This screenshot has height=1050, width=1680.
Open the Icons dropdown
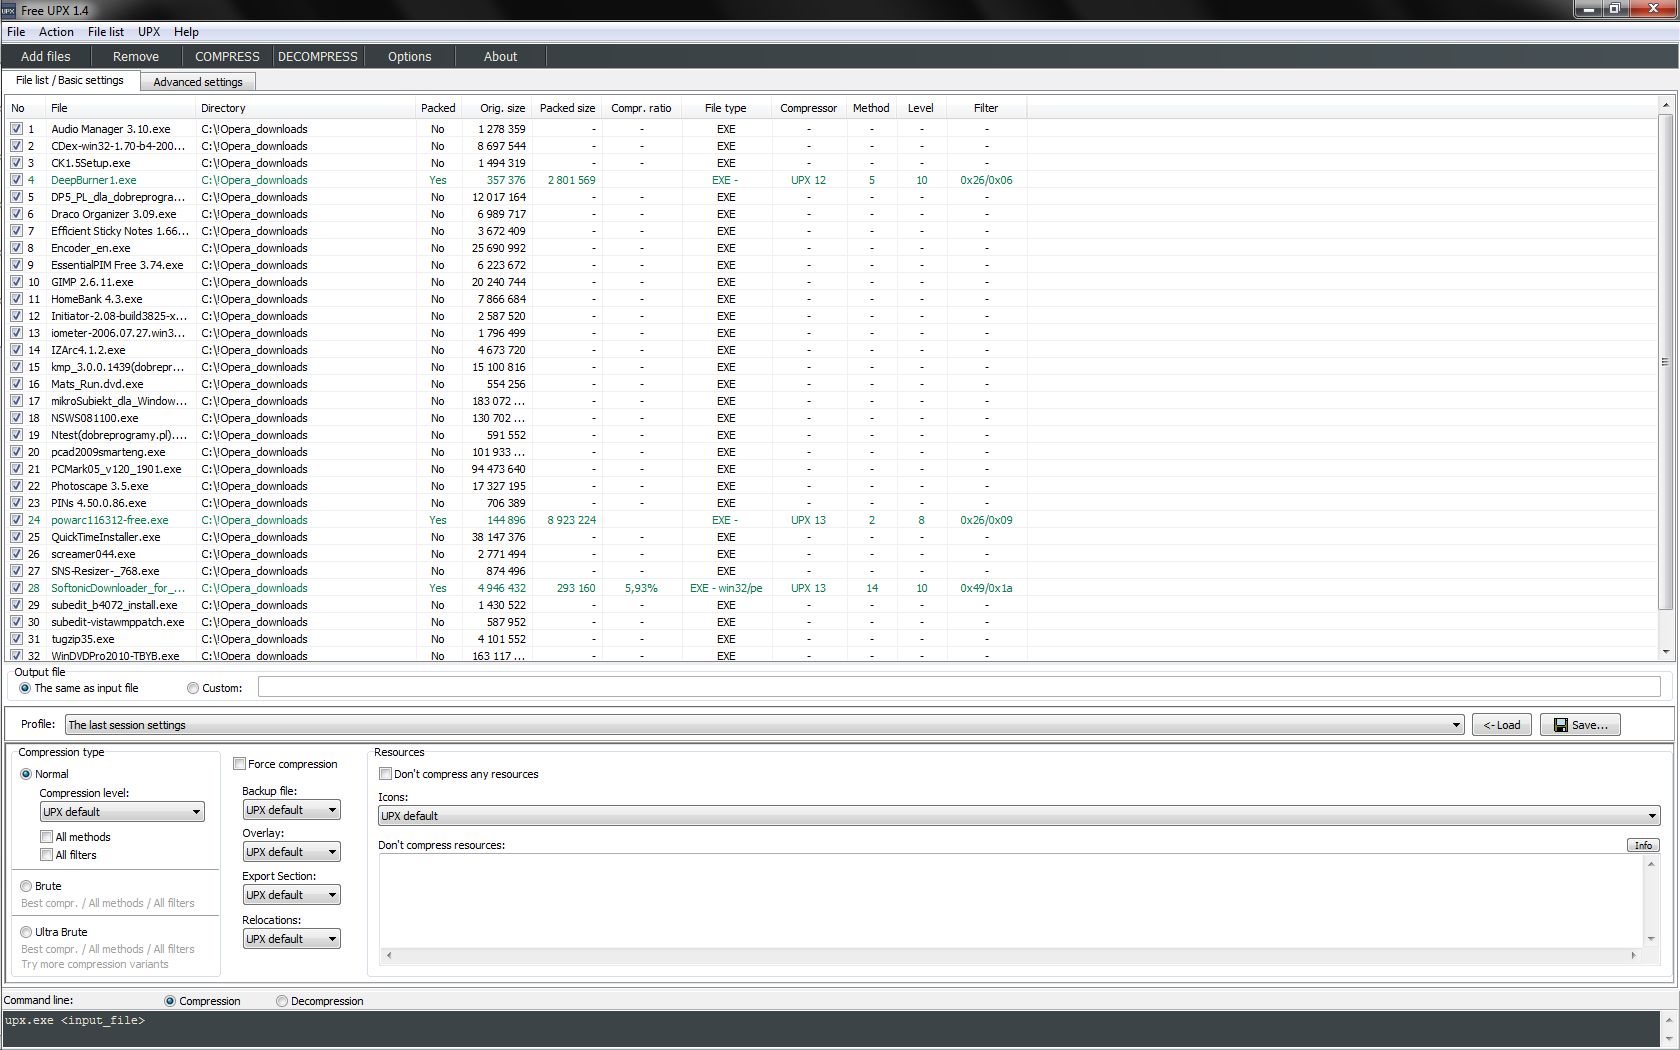pyautogui.click(x=1019, y=816)
